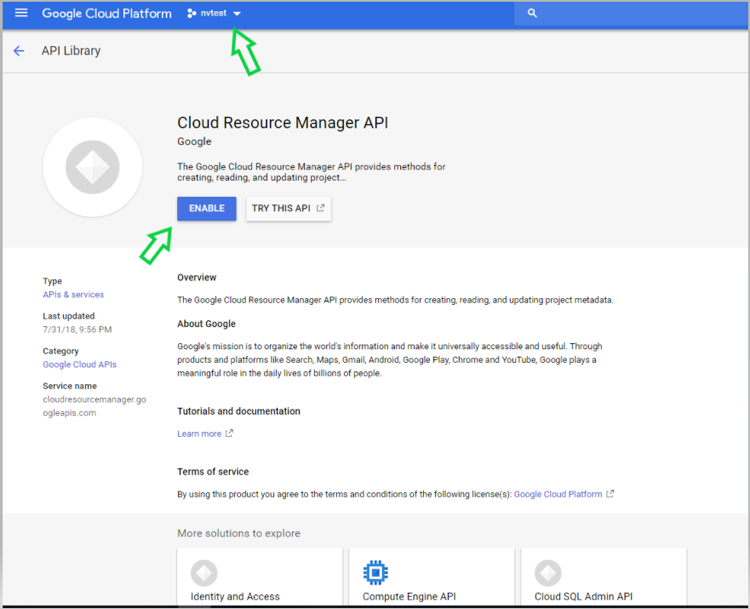Click the TRY THIS API button

click(x=288, y=208)
